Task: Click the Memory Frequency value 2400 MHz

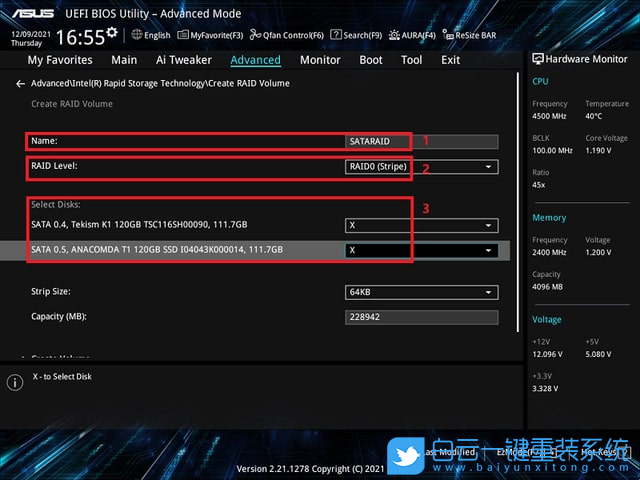Action: 549,253
